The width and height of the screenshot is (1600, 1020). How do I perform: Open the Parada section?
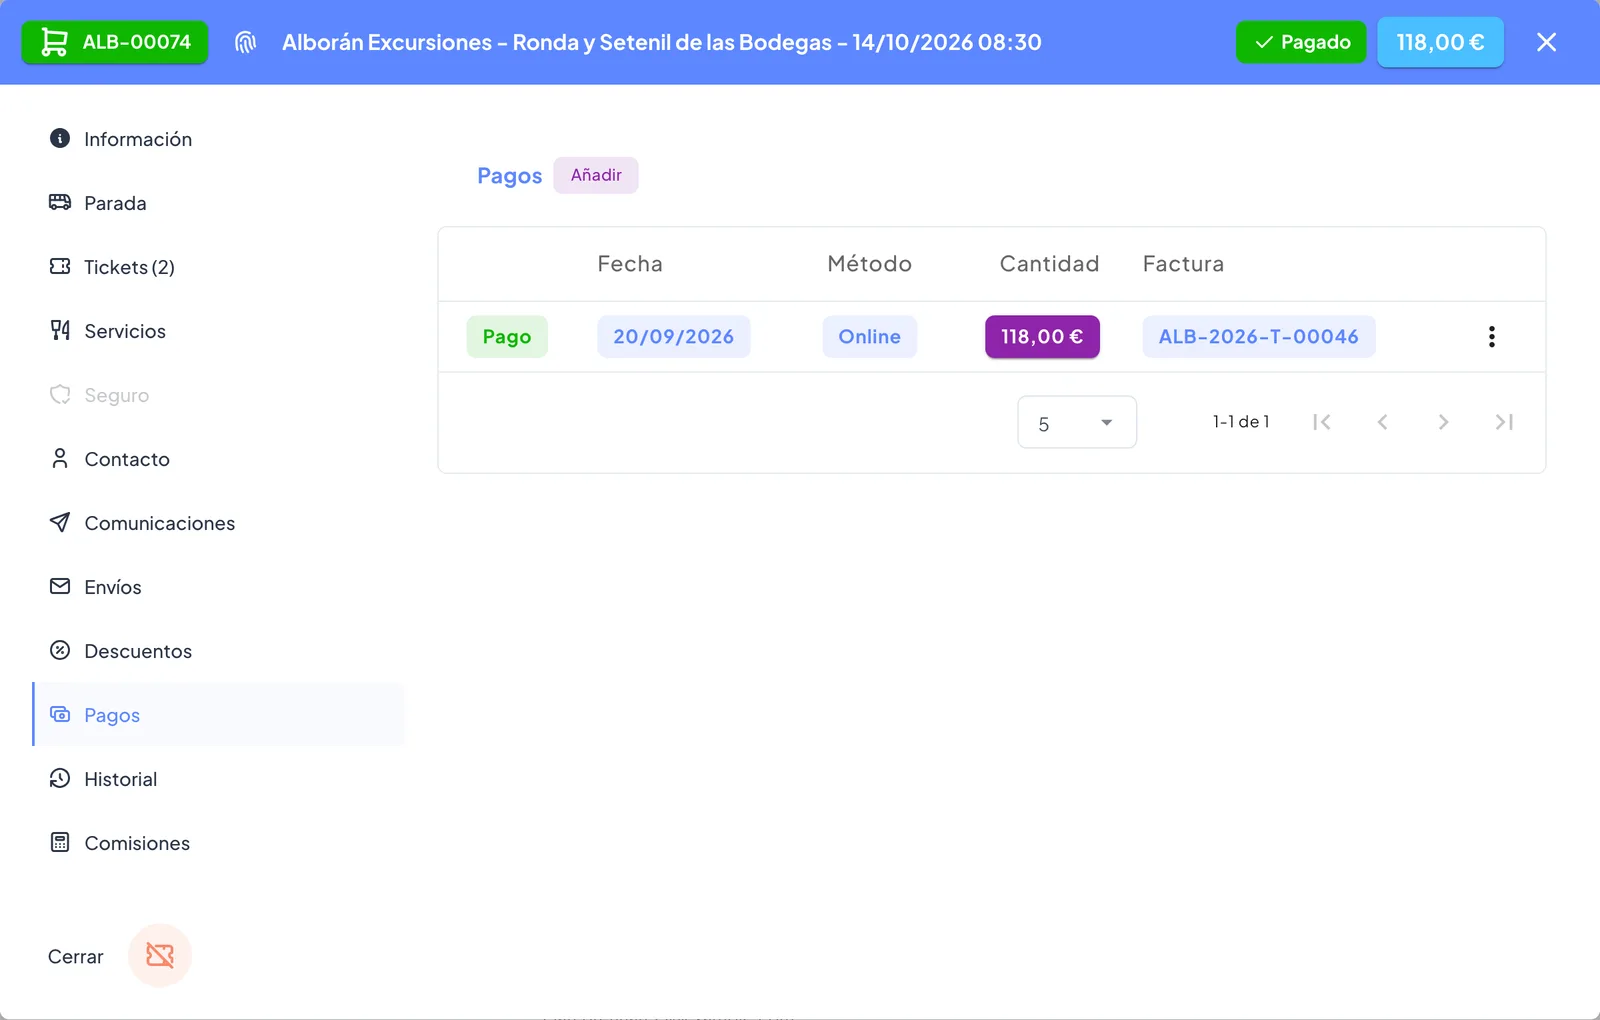coord(219,203)
